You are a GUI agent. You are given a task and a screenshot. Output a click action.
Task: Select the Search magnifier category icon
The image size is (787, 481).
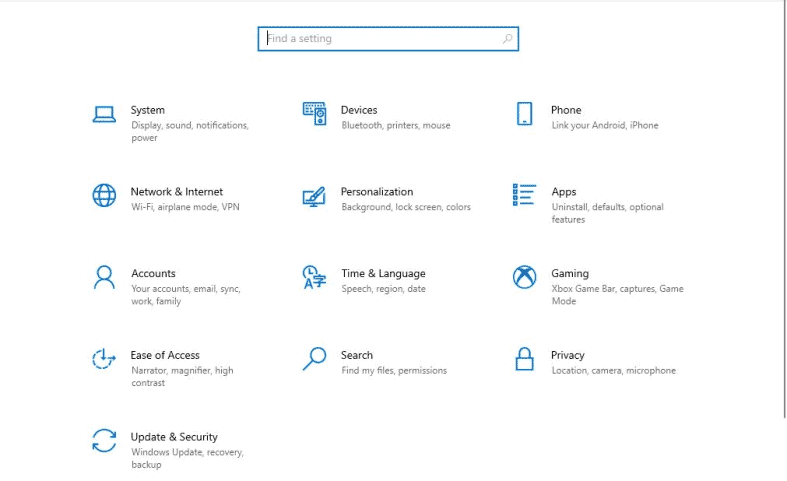314,358
